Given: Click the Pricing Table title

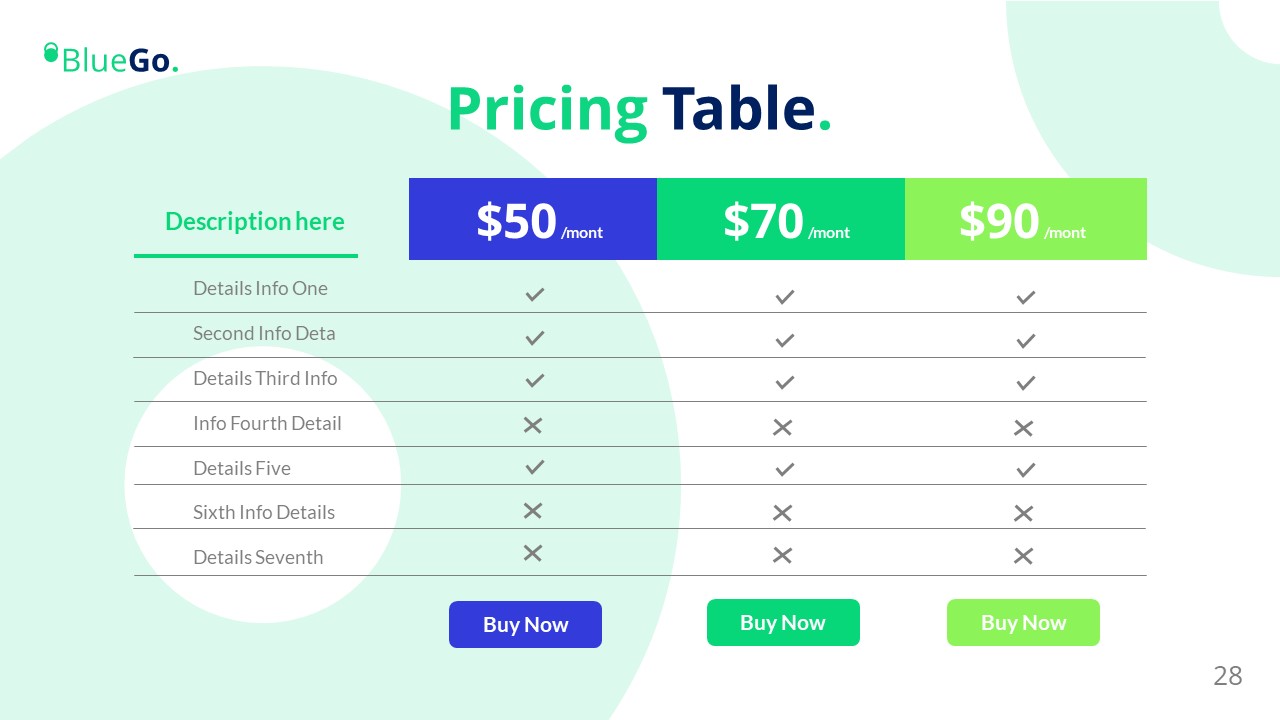Looking at the screenshot, I should 639,109.
